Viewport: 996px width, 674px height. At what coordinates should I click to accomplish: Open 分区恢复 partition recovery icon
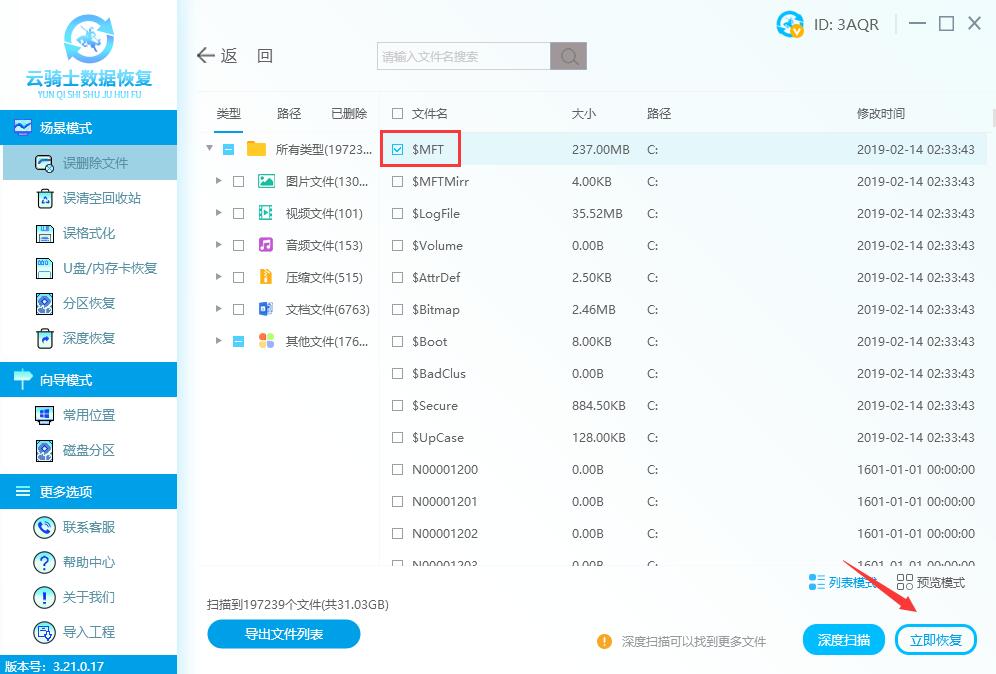(x=44, y=303)
